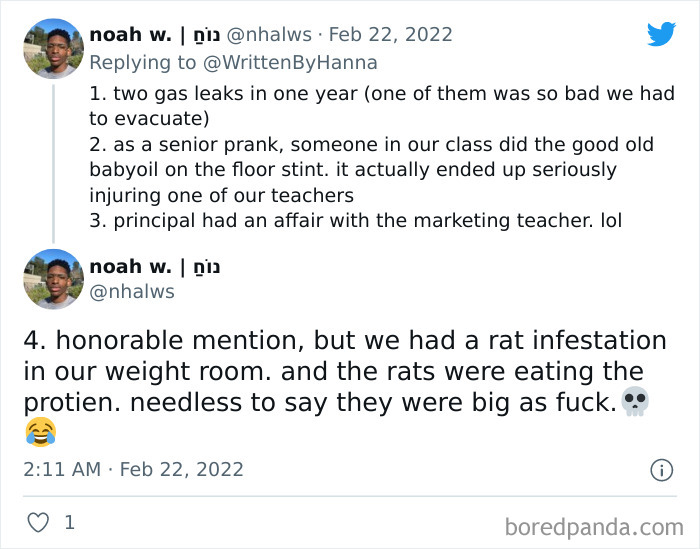Viewport: 700px width, 549px height.
Task: Click the @nhalws handle under the second name
Action: [132, 292]
